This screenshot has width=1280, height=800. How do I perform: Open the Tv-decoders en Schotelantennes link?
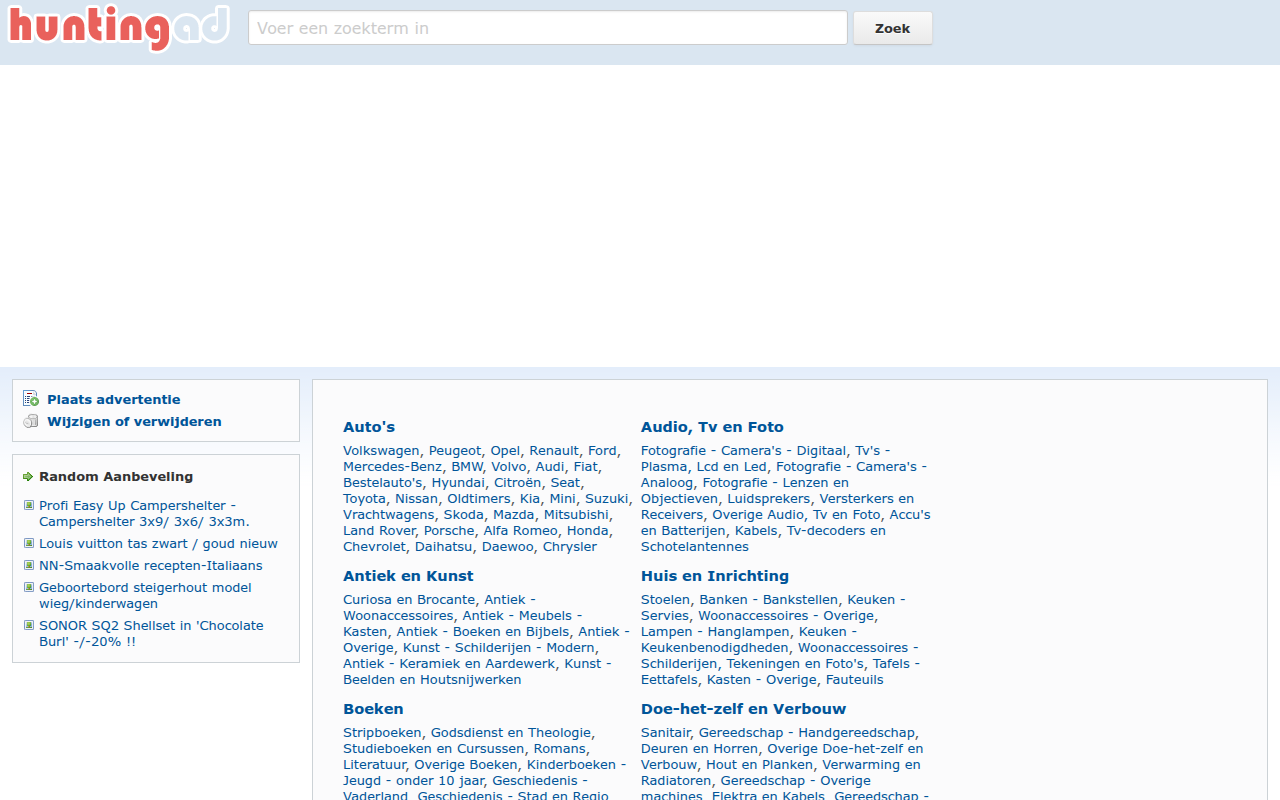(763, 539)
